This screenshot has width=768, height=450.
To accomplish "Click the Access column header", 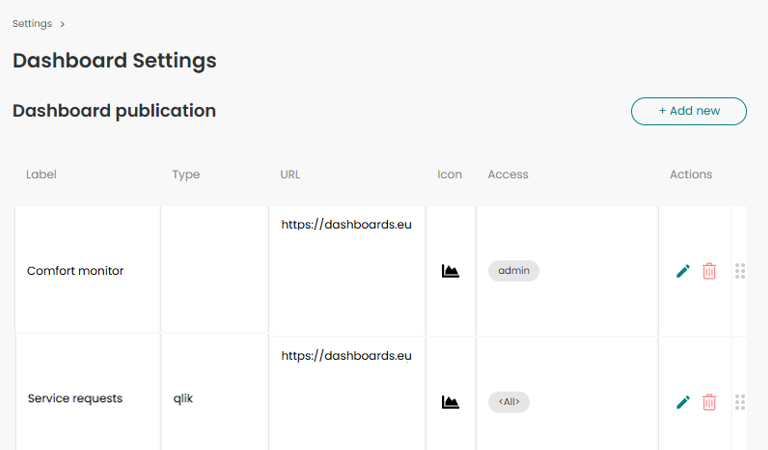I will [x=508, y=174].
